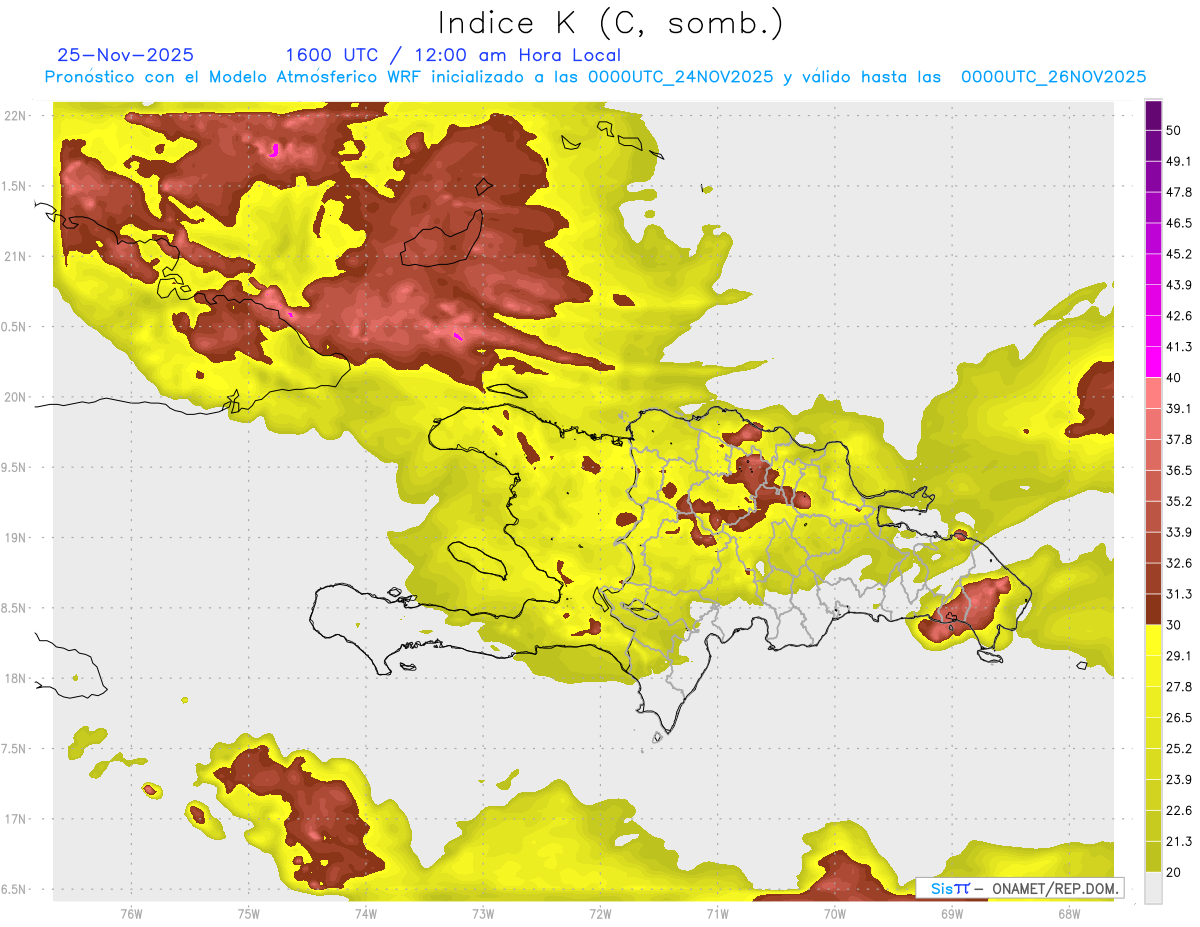
Task: Select the colorbar label '46.5'
Action: pyautogui.click(x=1179, y=223)
